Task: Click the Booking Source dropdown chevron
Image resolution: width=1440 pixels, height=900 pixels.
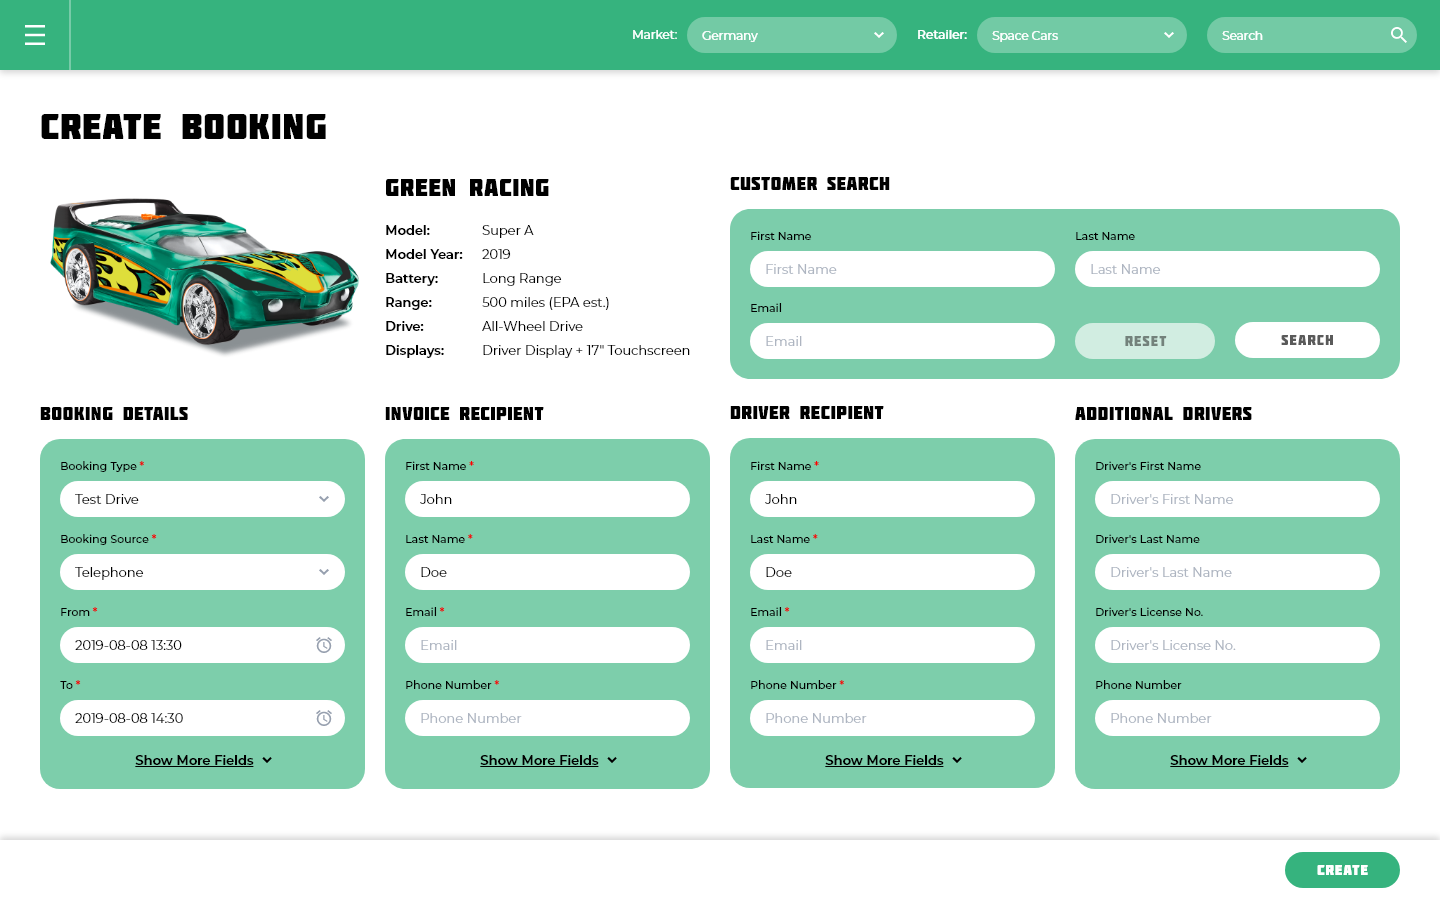Action: tap(324, 571)
